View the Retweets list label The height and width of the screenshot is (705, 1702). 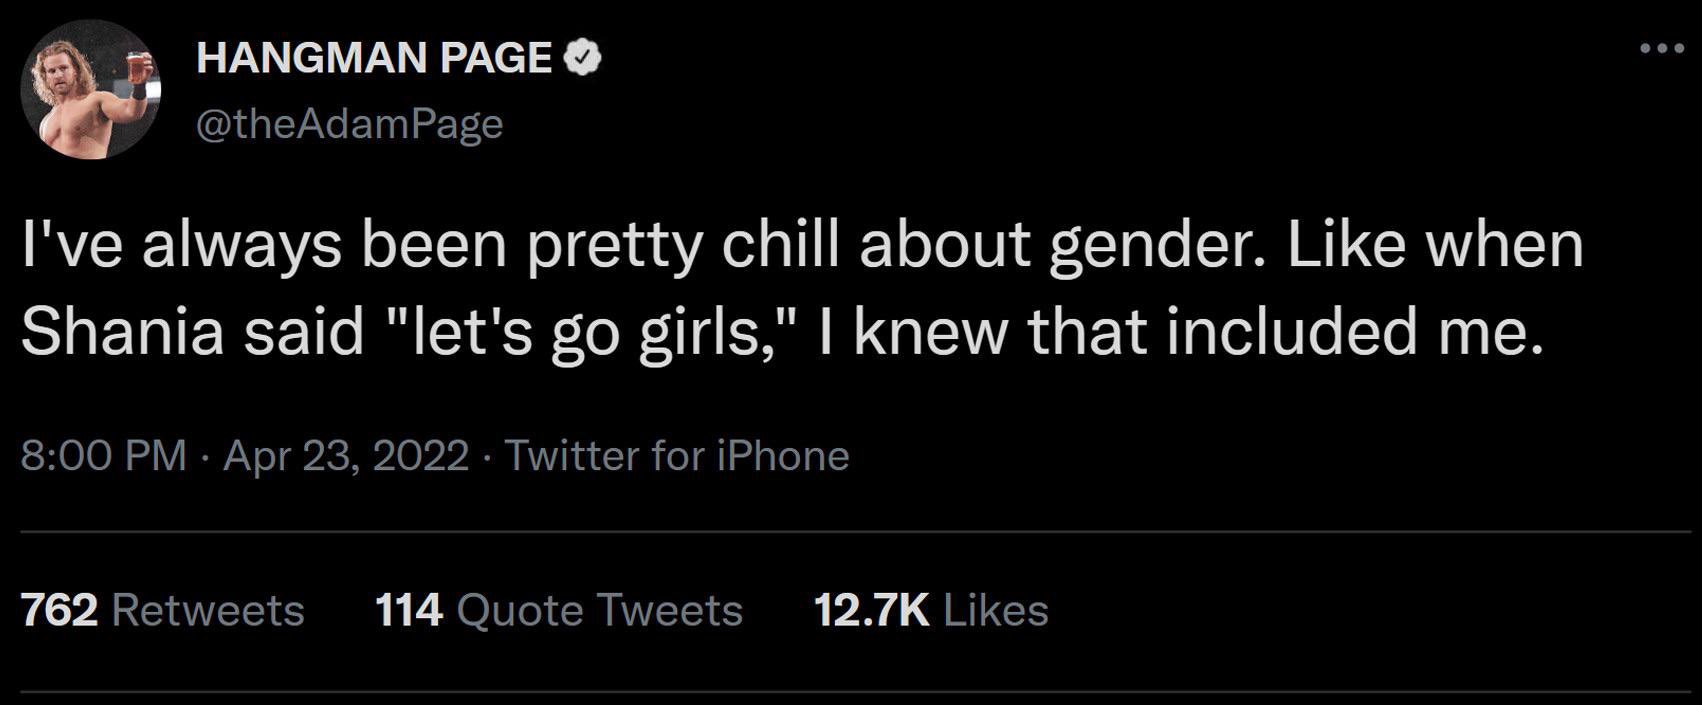click(x=208, y=610)
